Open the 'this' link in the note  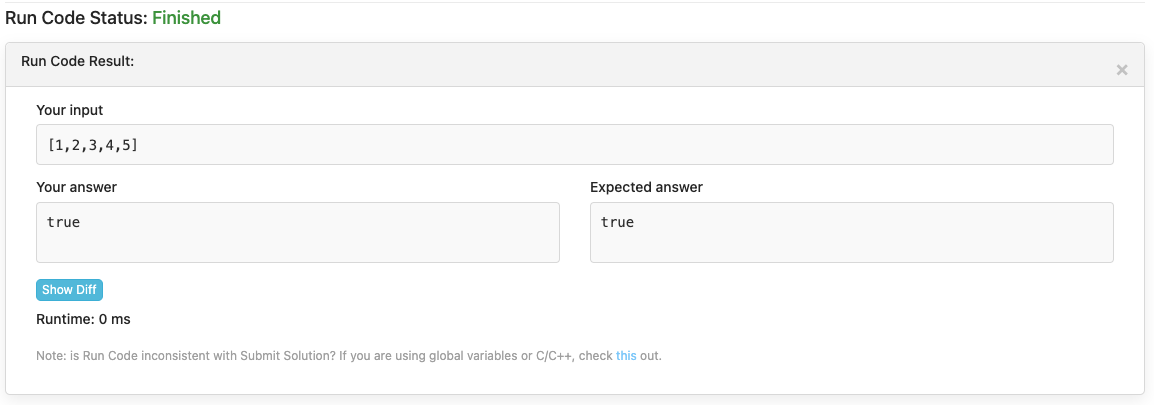626,356
